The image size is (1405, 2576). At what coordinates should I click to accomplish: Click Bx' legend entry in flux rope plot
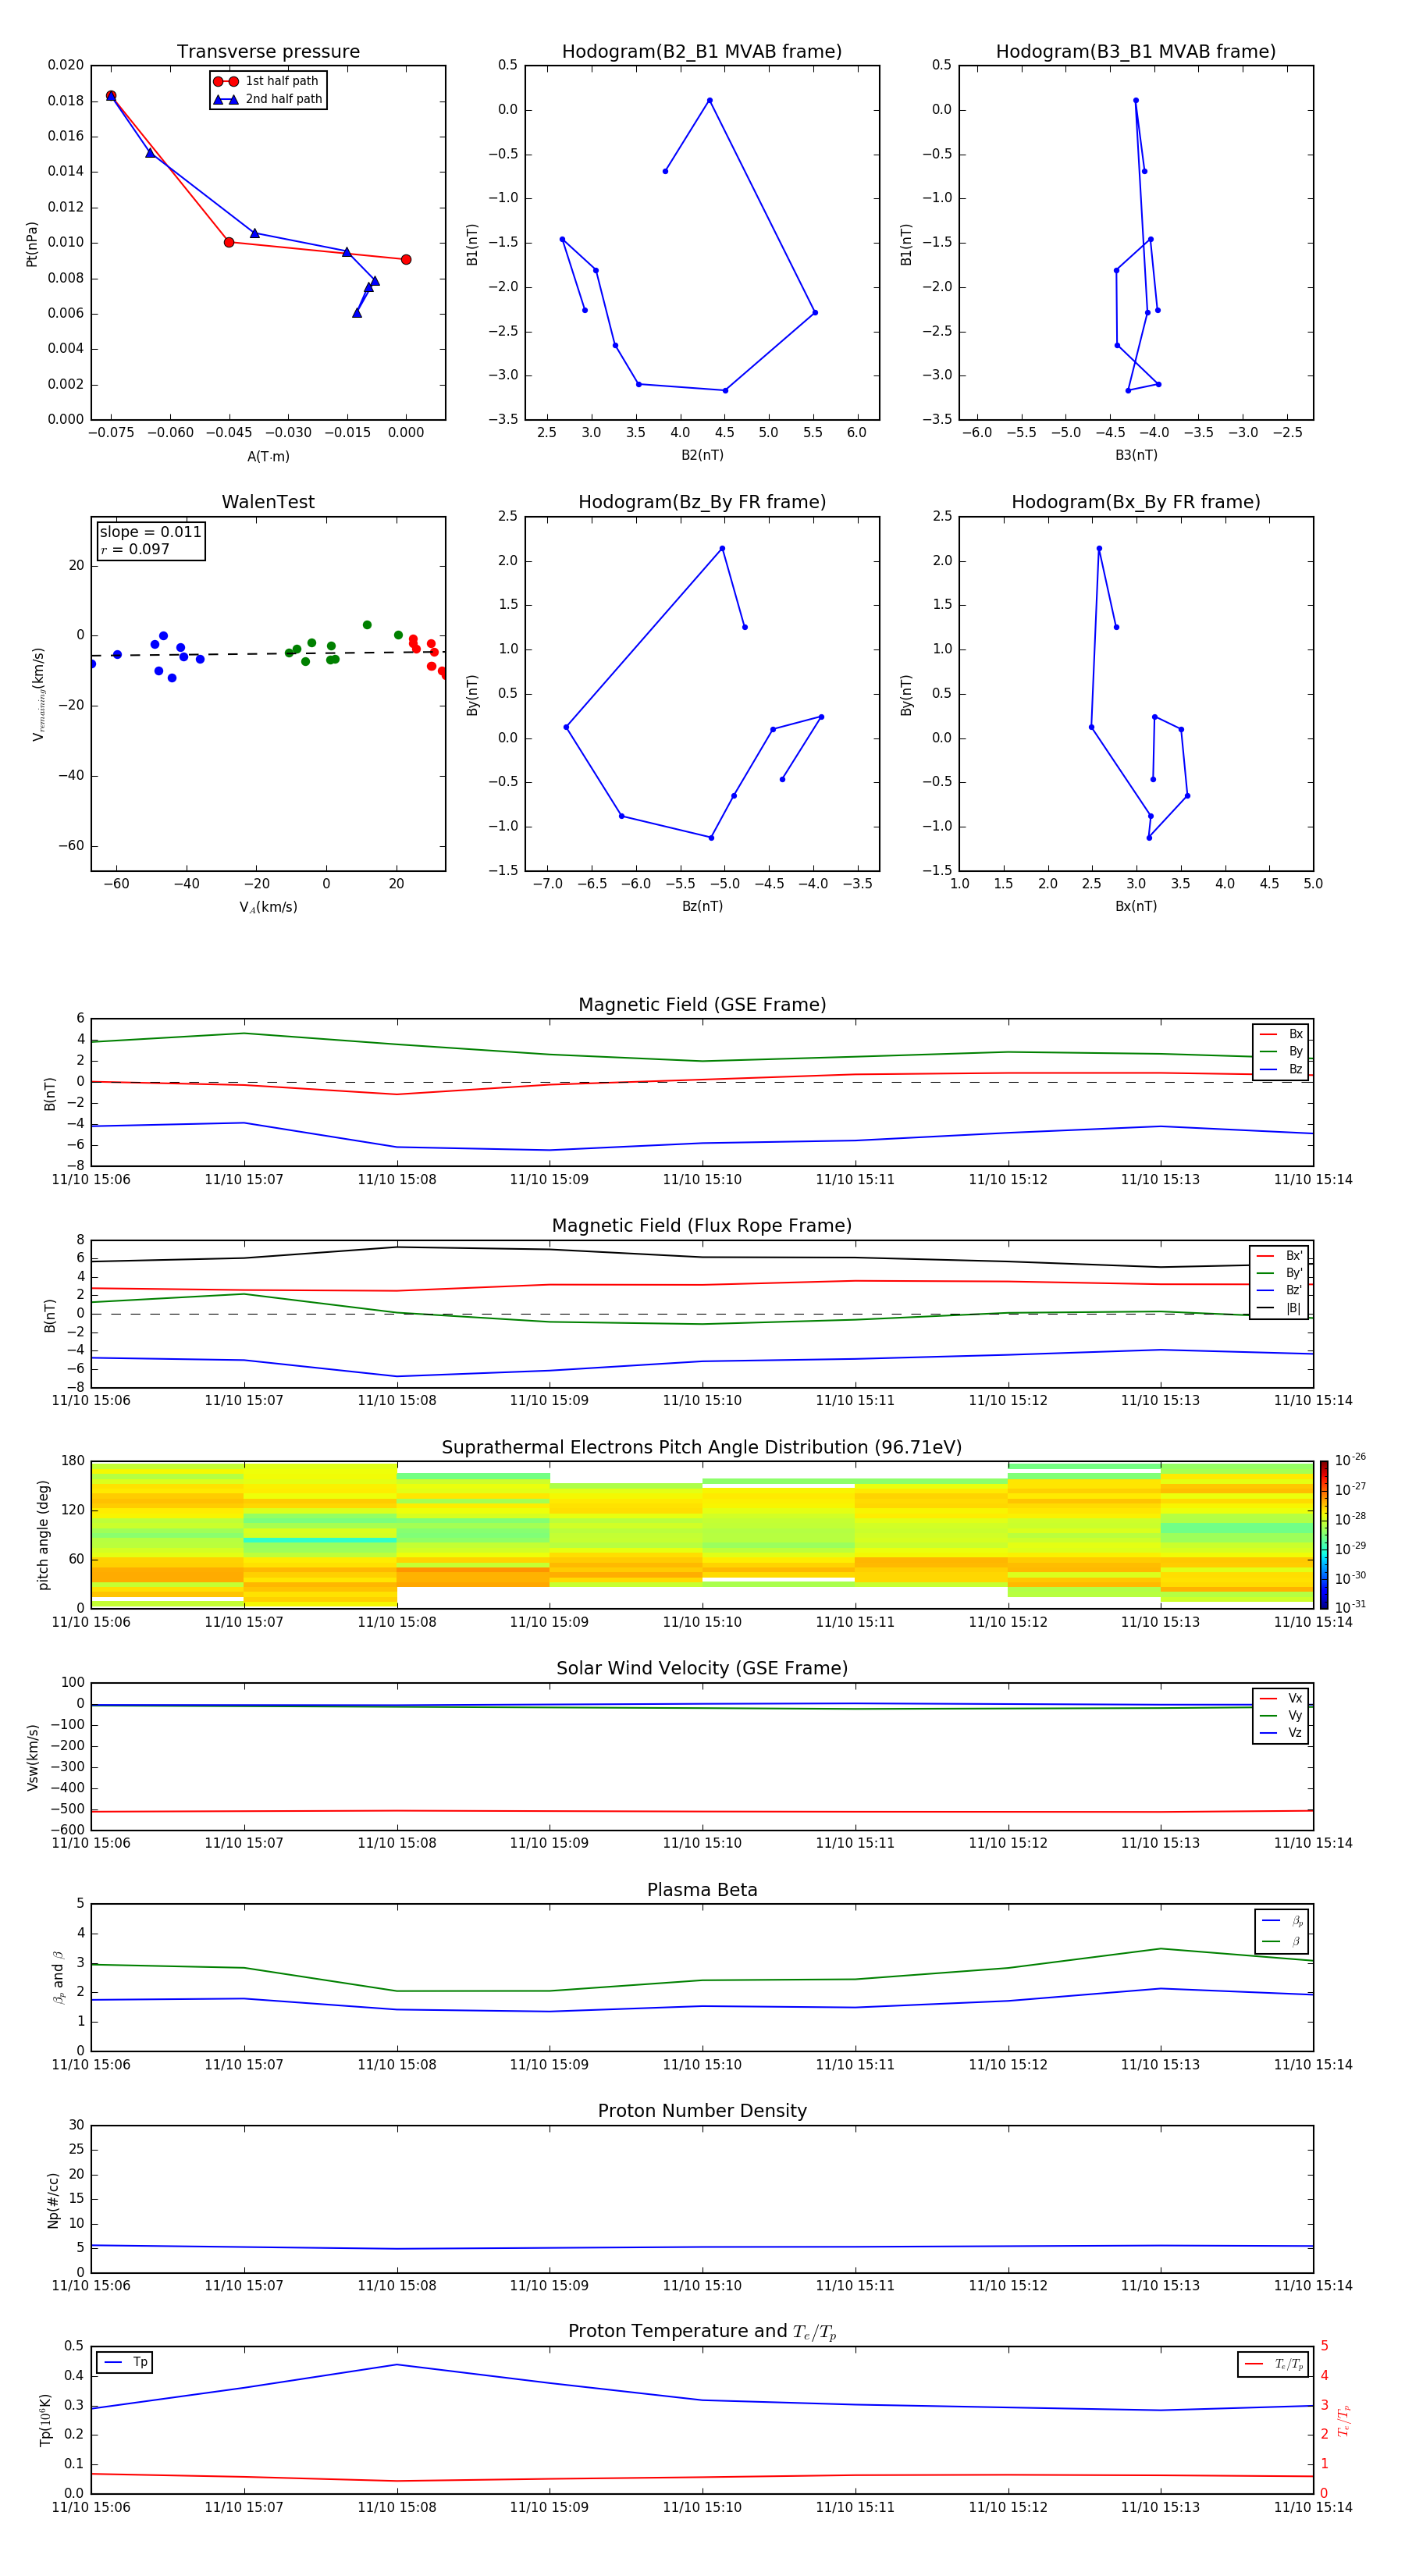click(1279, 1256)
